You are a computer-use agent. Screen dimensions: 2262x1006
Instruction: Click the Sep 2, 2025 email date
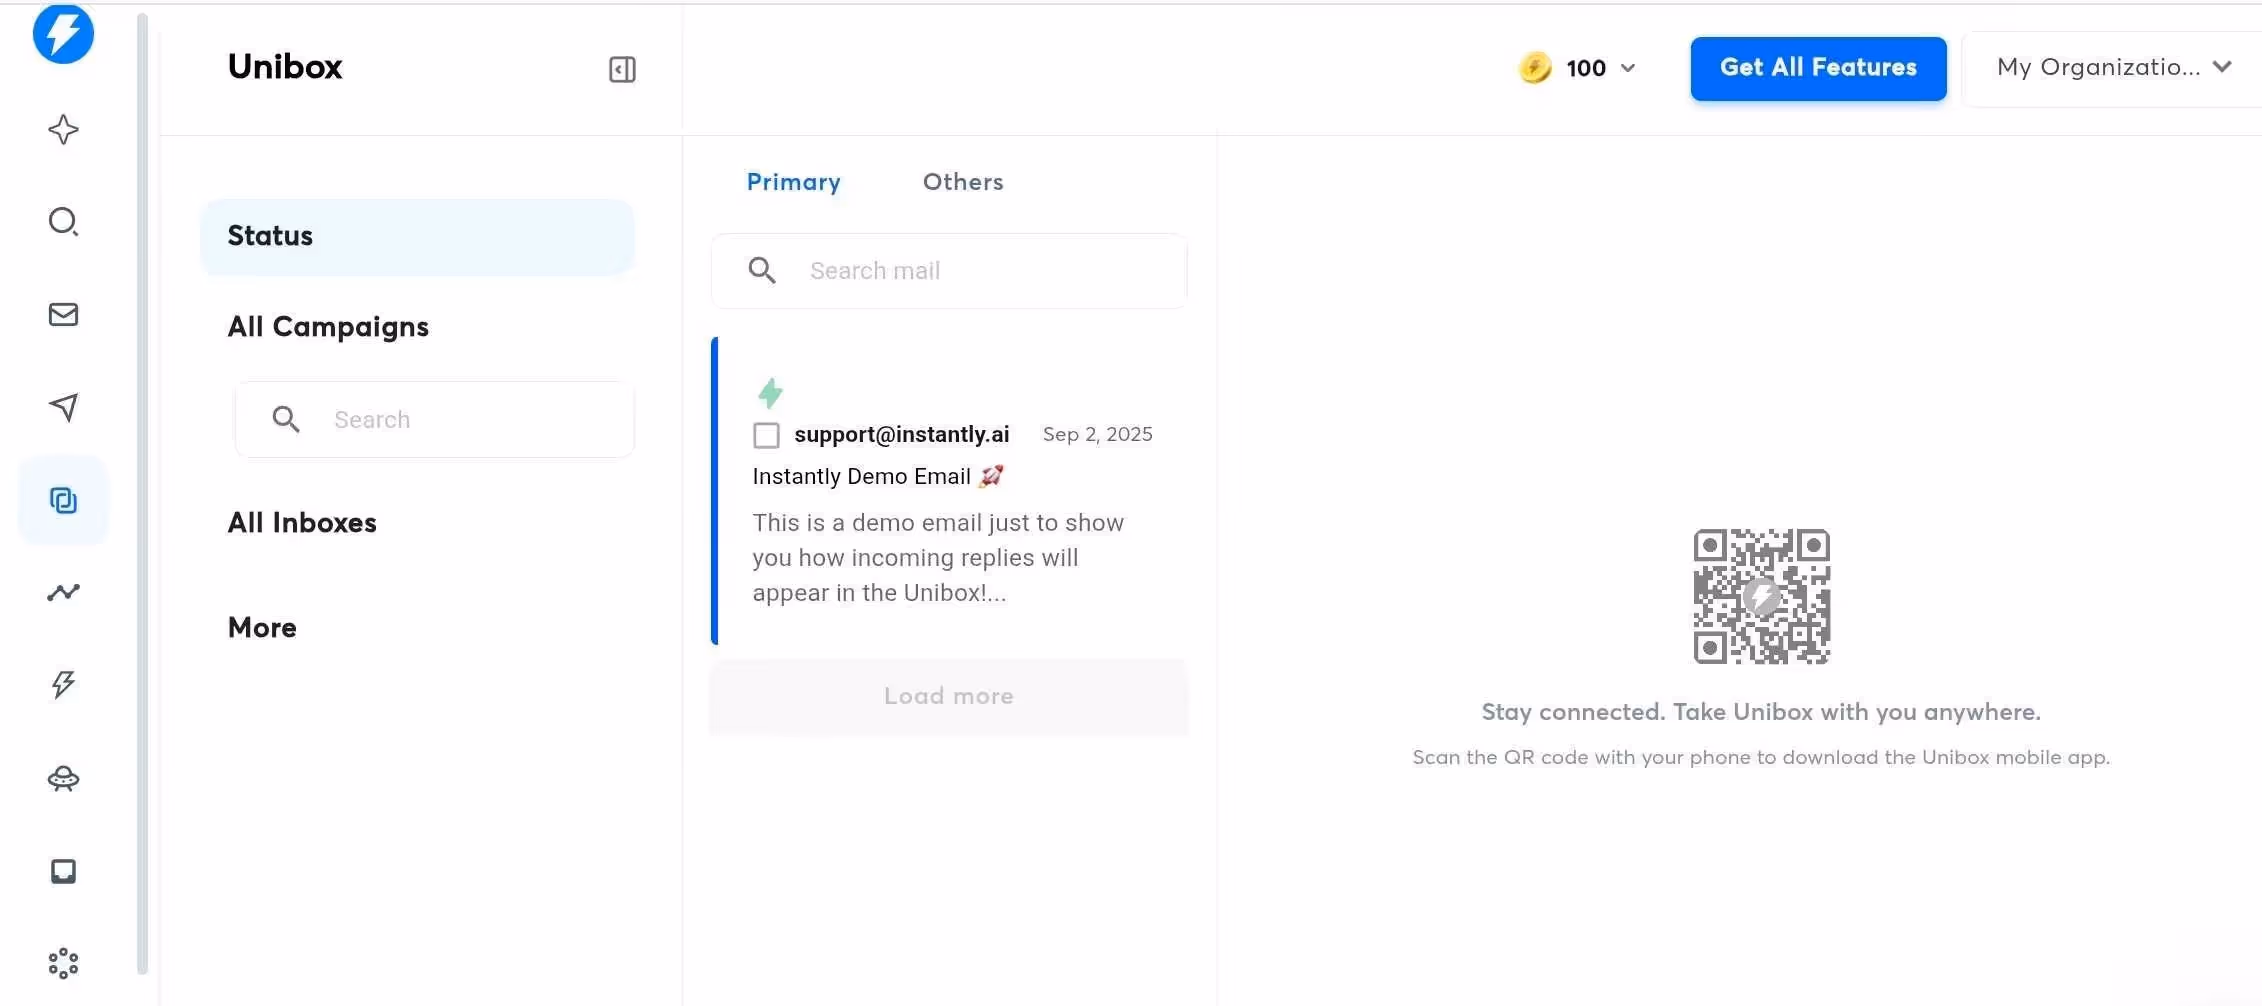point(1098,435)
